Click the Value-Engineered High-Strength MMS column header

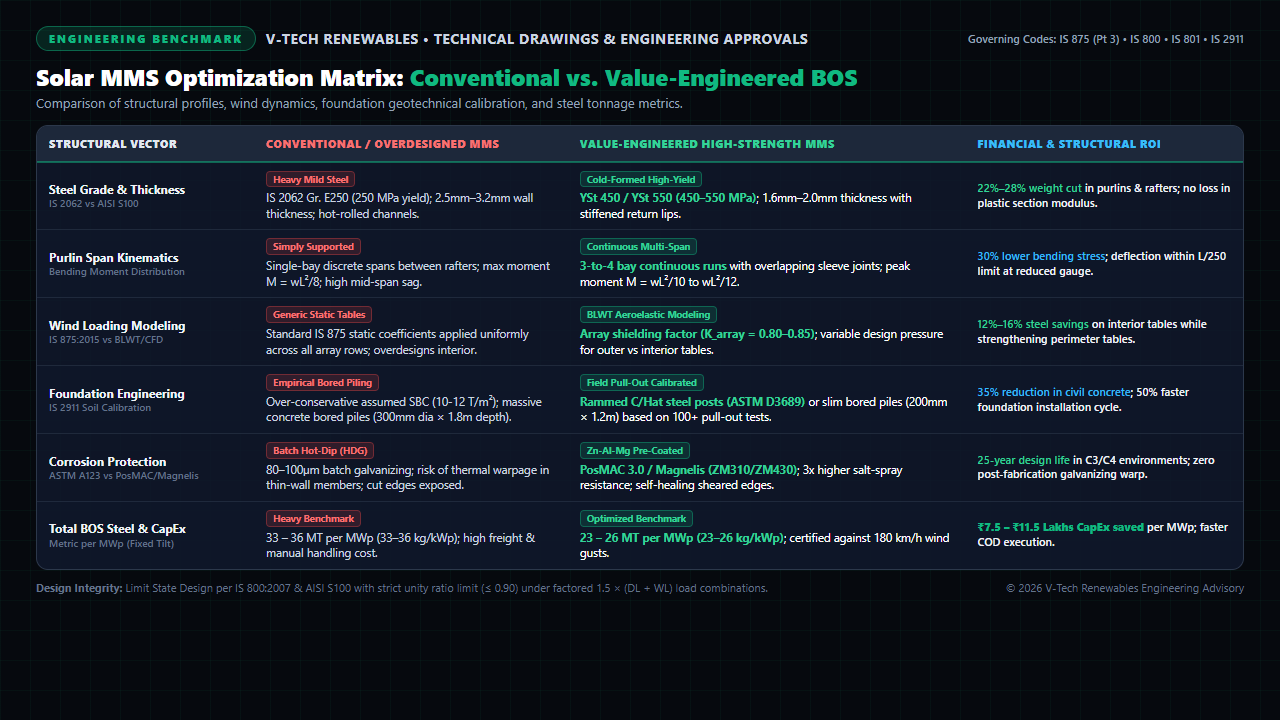pos(707,144)
